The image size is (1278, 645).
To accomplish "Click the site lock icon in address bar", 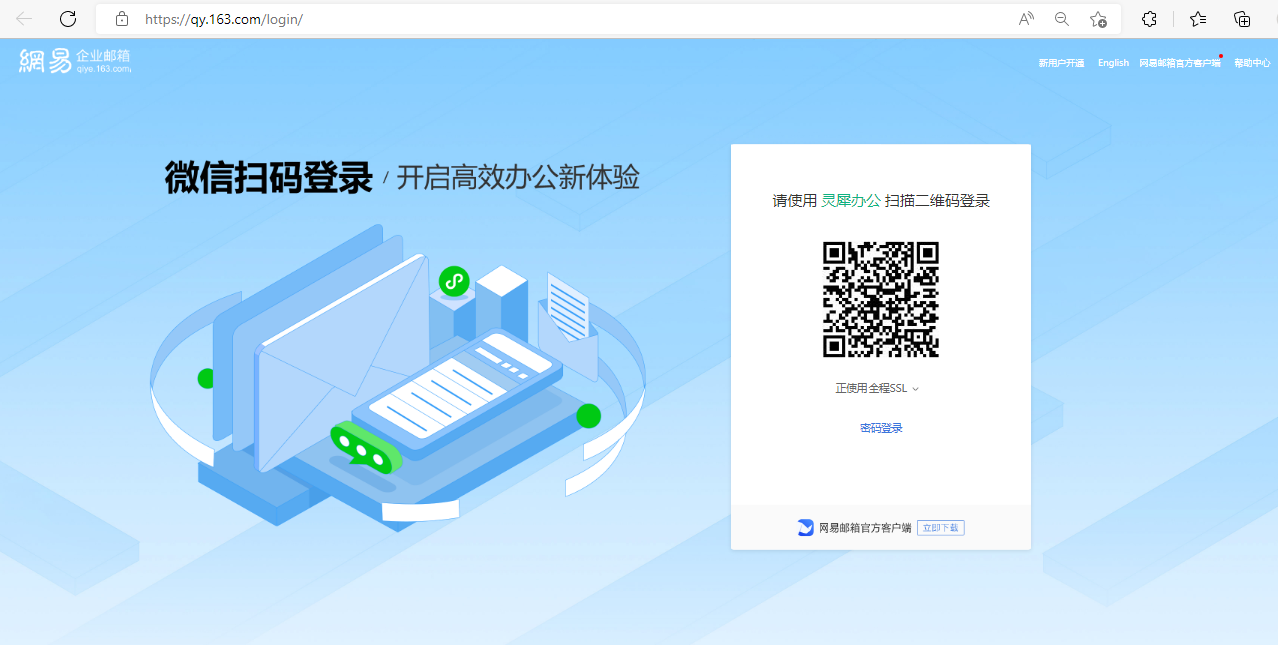I will [x=122, y=18].
